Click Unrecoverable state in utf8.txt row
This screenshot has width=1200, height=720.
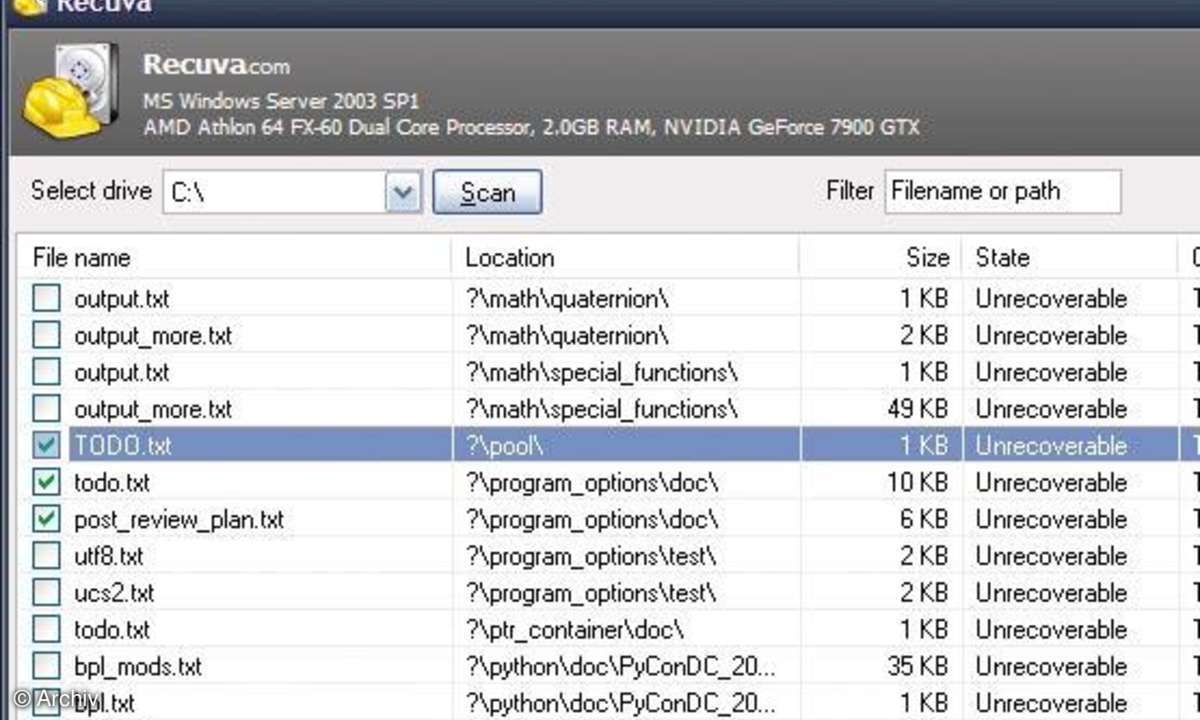(1051, 556)
